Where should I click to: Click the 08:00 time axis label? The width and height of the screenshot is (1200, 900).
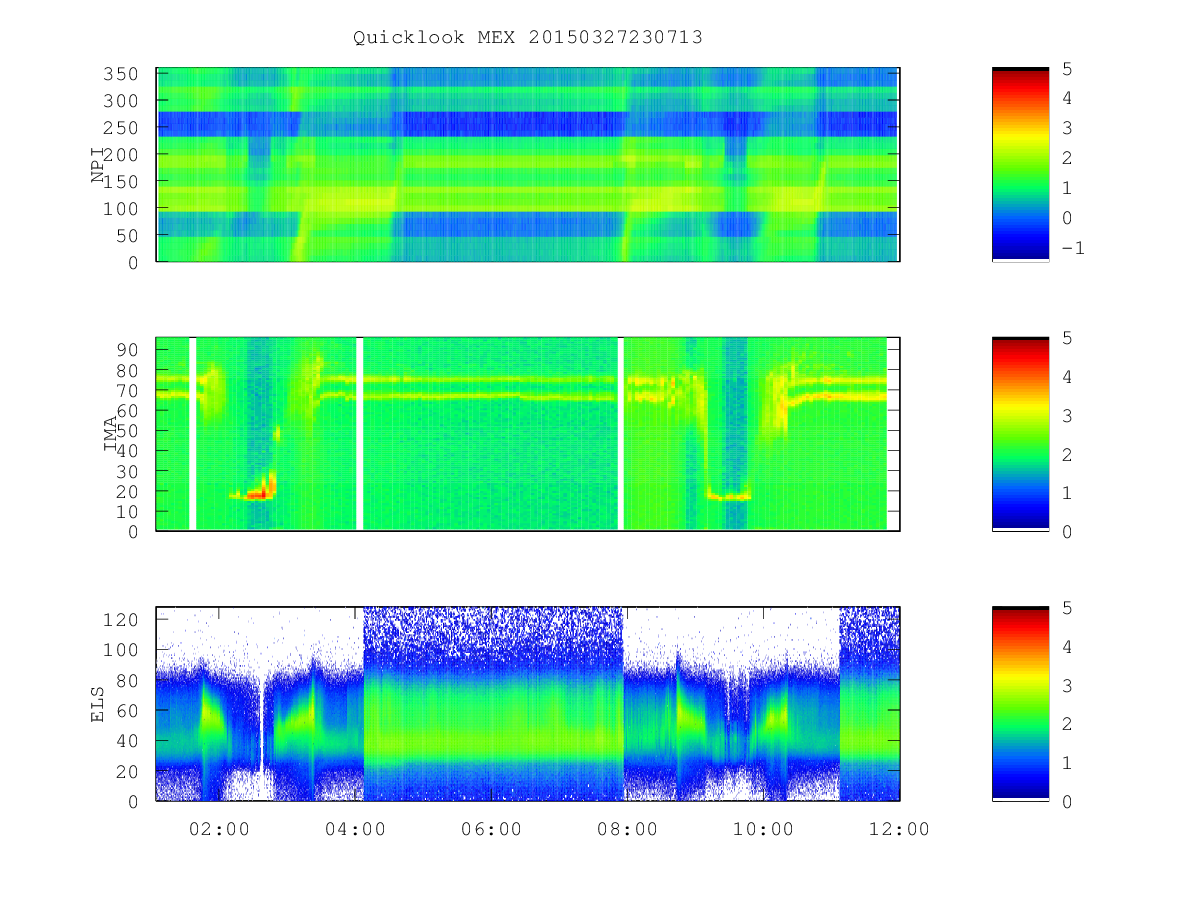coord(627,829)
